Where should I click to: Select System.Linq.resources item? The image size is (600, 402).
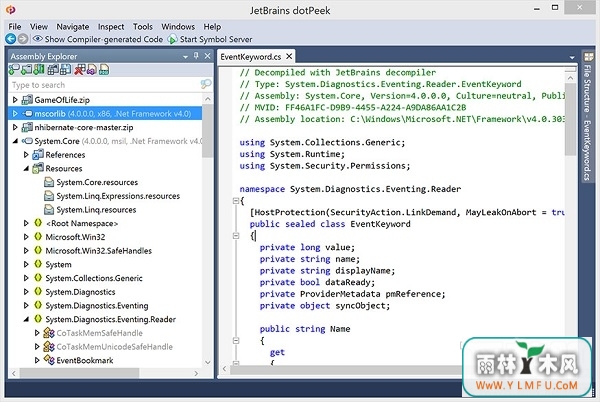(96, 210)
